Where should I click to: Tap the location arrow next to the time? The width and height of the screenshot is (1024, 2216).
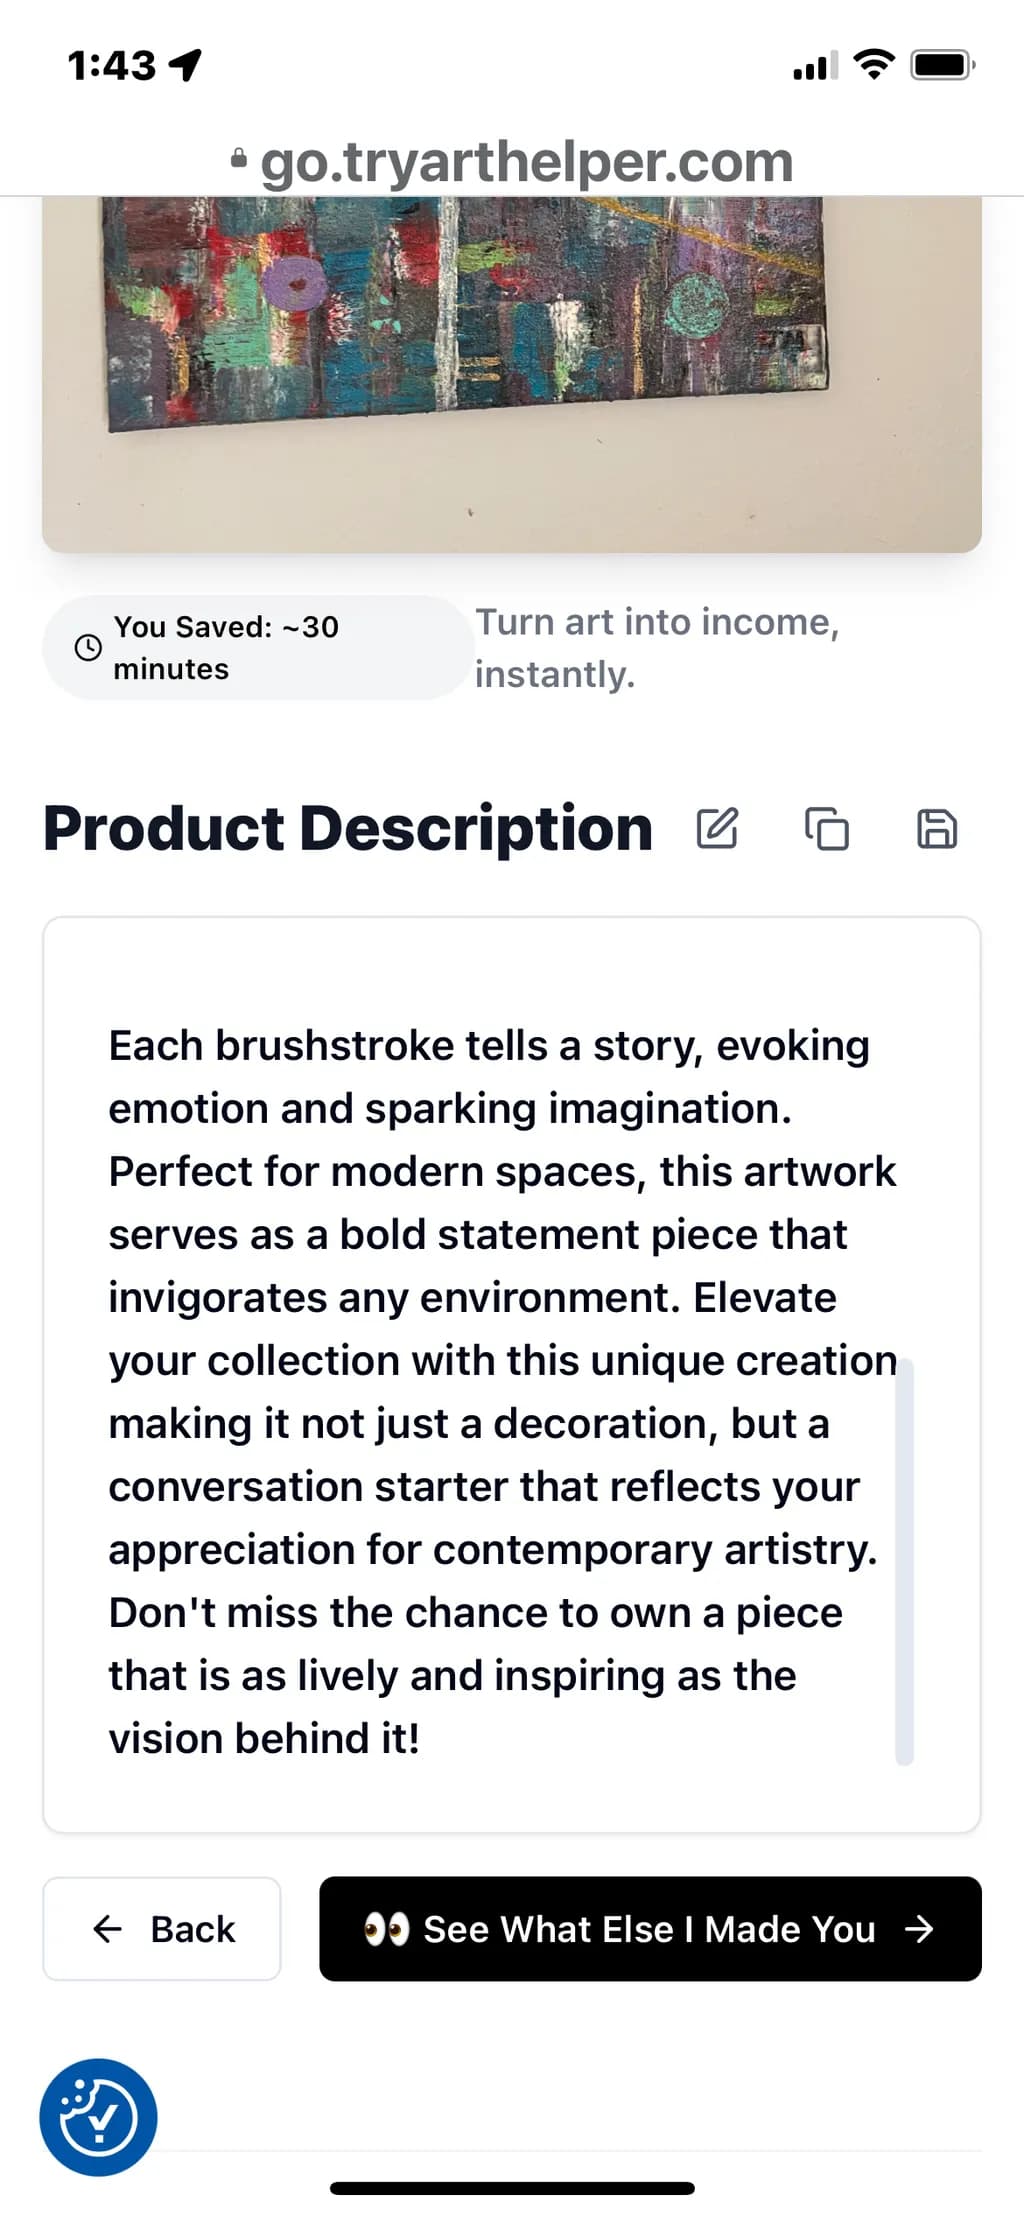tap(185, 65)
